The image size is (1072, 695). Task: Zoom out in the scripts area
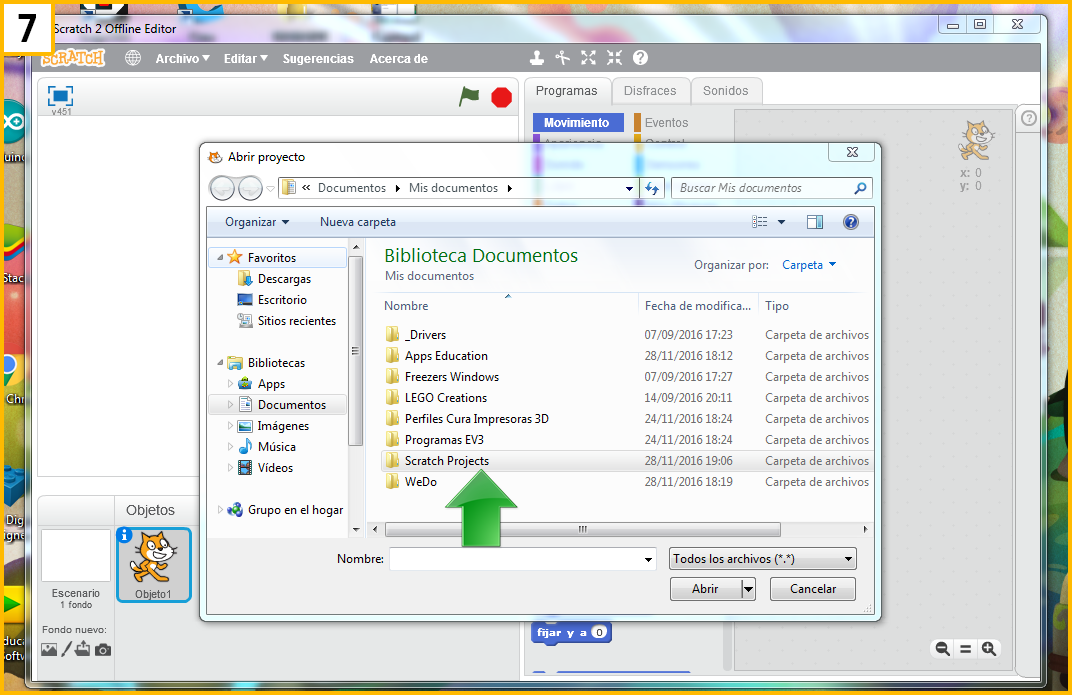click(942, 649)
